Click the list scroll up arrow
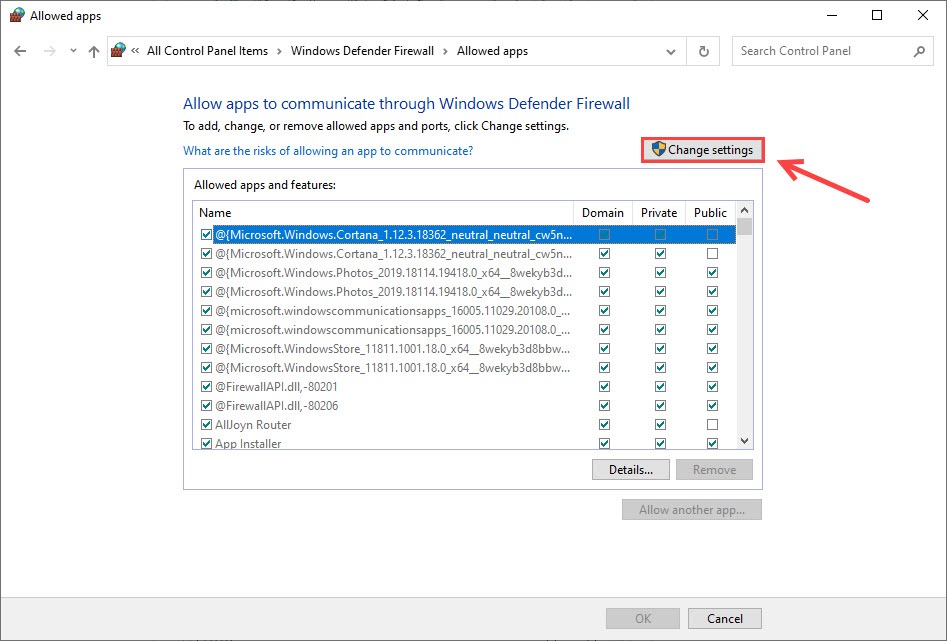Image resolution: width=947 pixels, height=641 pixels. coord(745,210)
